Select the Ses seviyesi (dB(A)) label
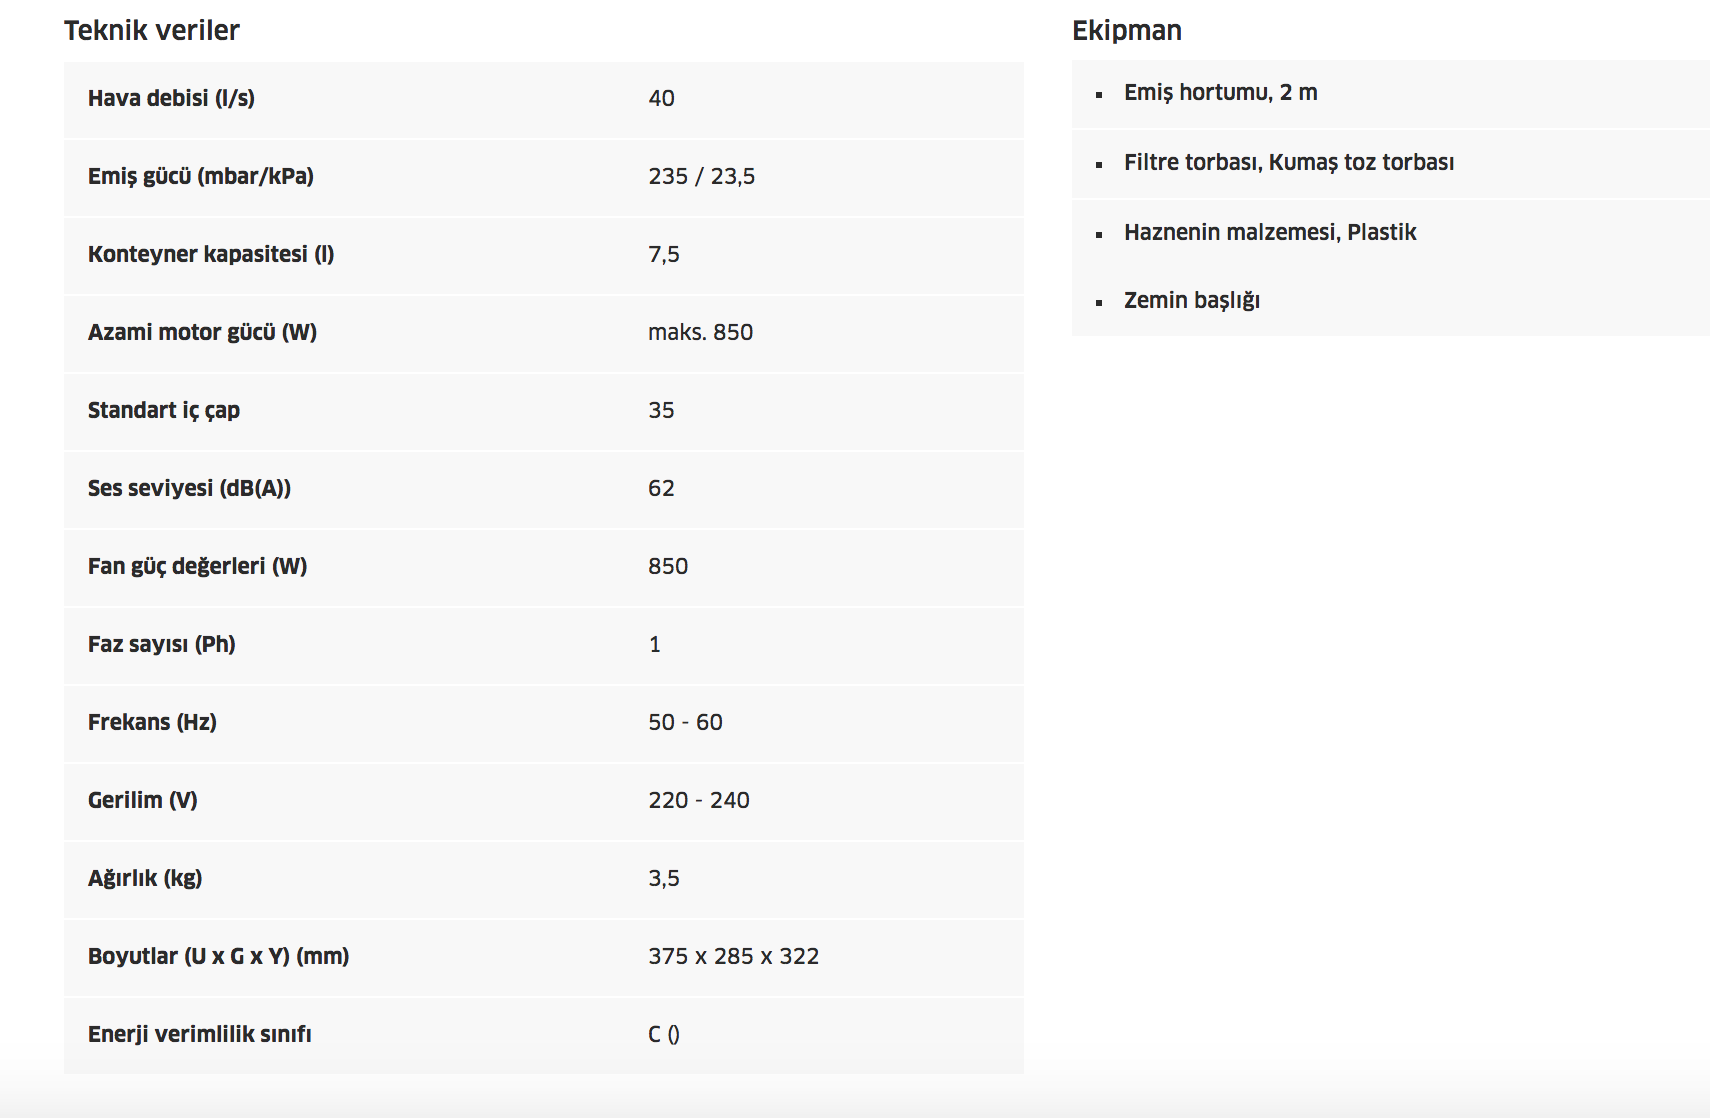 pyautogui.click(x=189, y=488)
